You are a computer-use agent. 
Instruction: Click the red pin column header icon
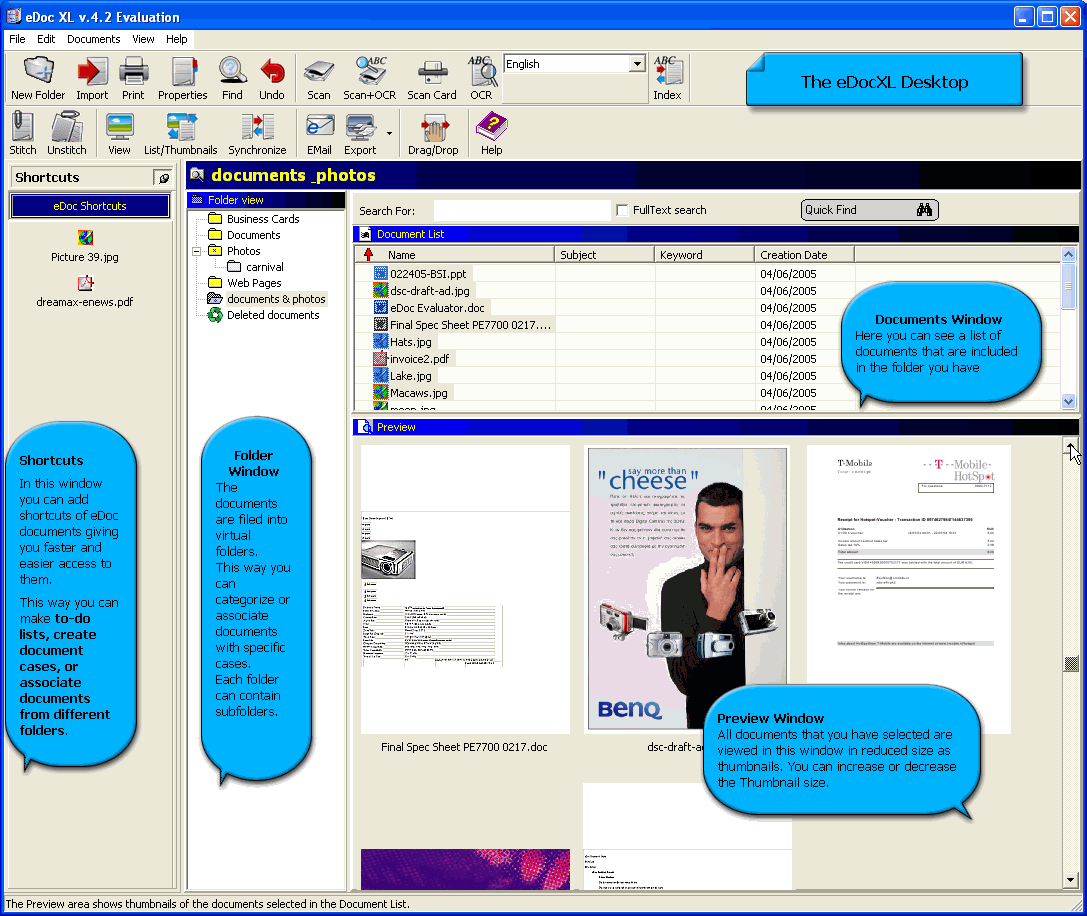pos(368,254)
